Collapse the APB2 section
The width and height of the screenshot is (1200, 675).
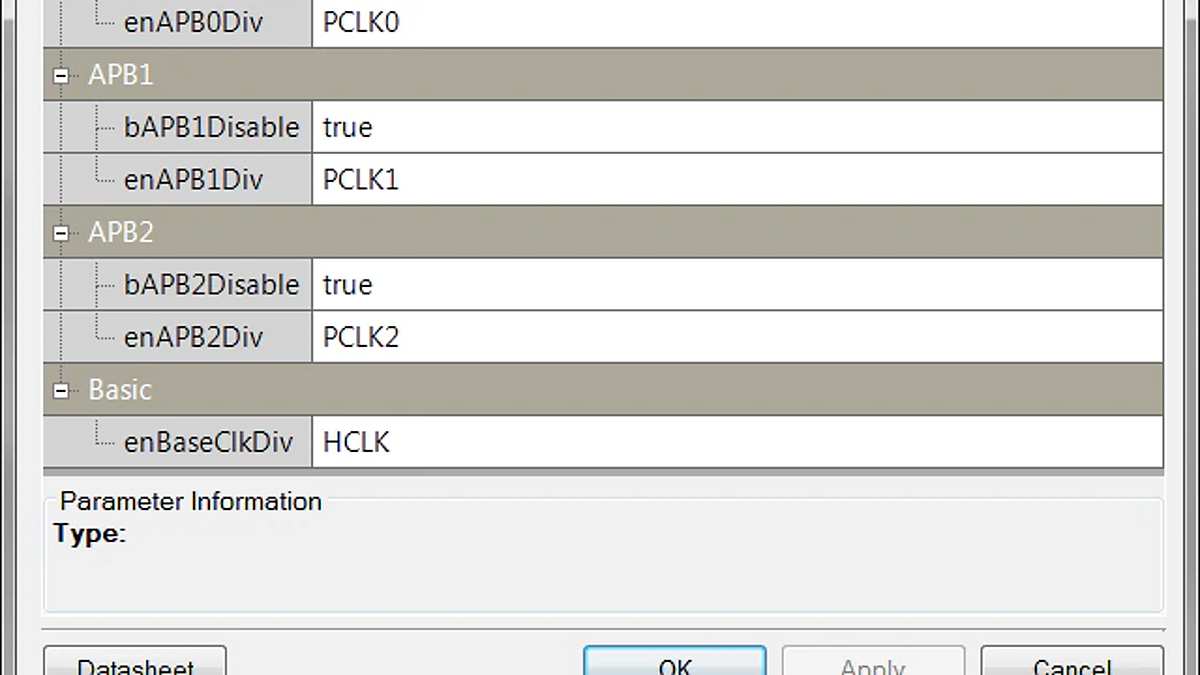[60, 232]
